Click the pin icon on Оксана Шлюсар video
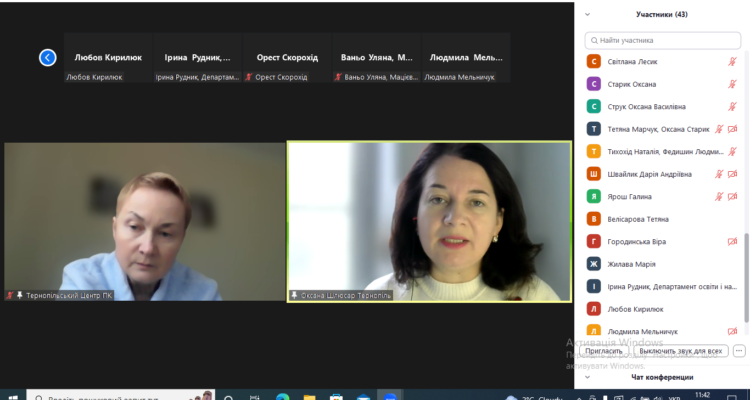Viewport: 750px width, 400px height. [294, 296]
